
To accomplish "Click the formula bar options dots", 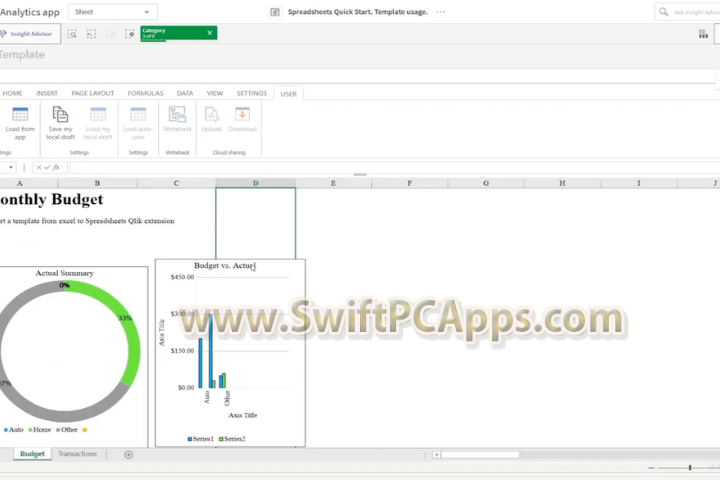I will (x=24, y=168).
